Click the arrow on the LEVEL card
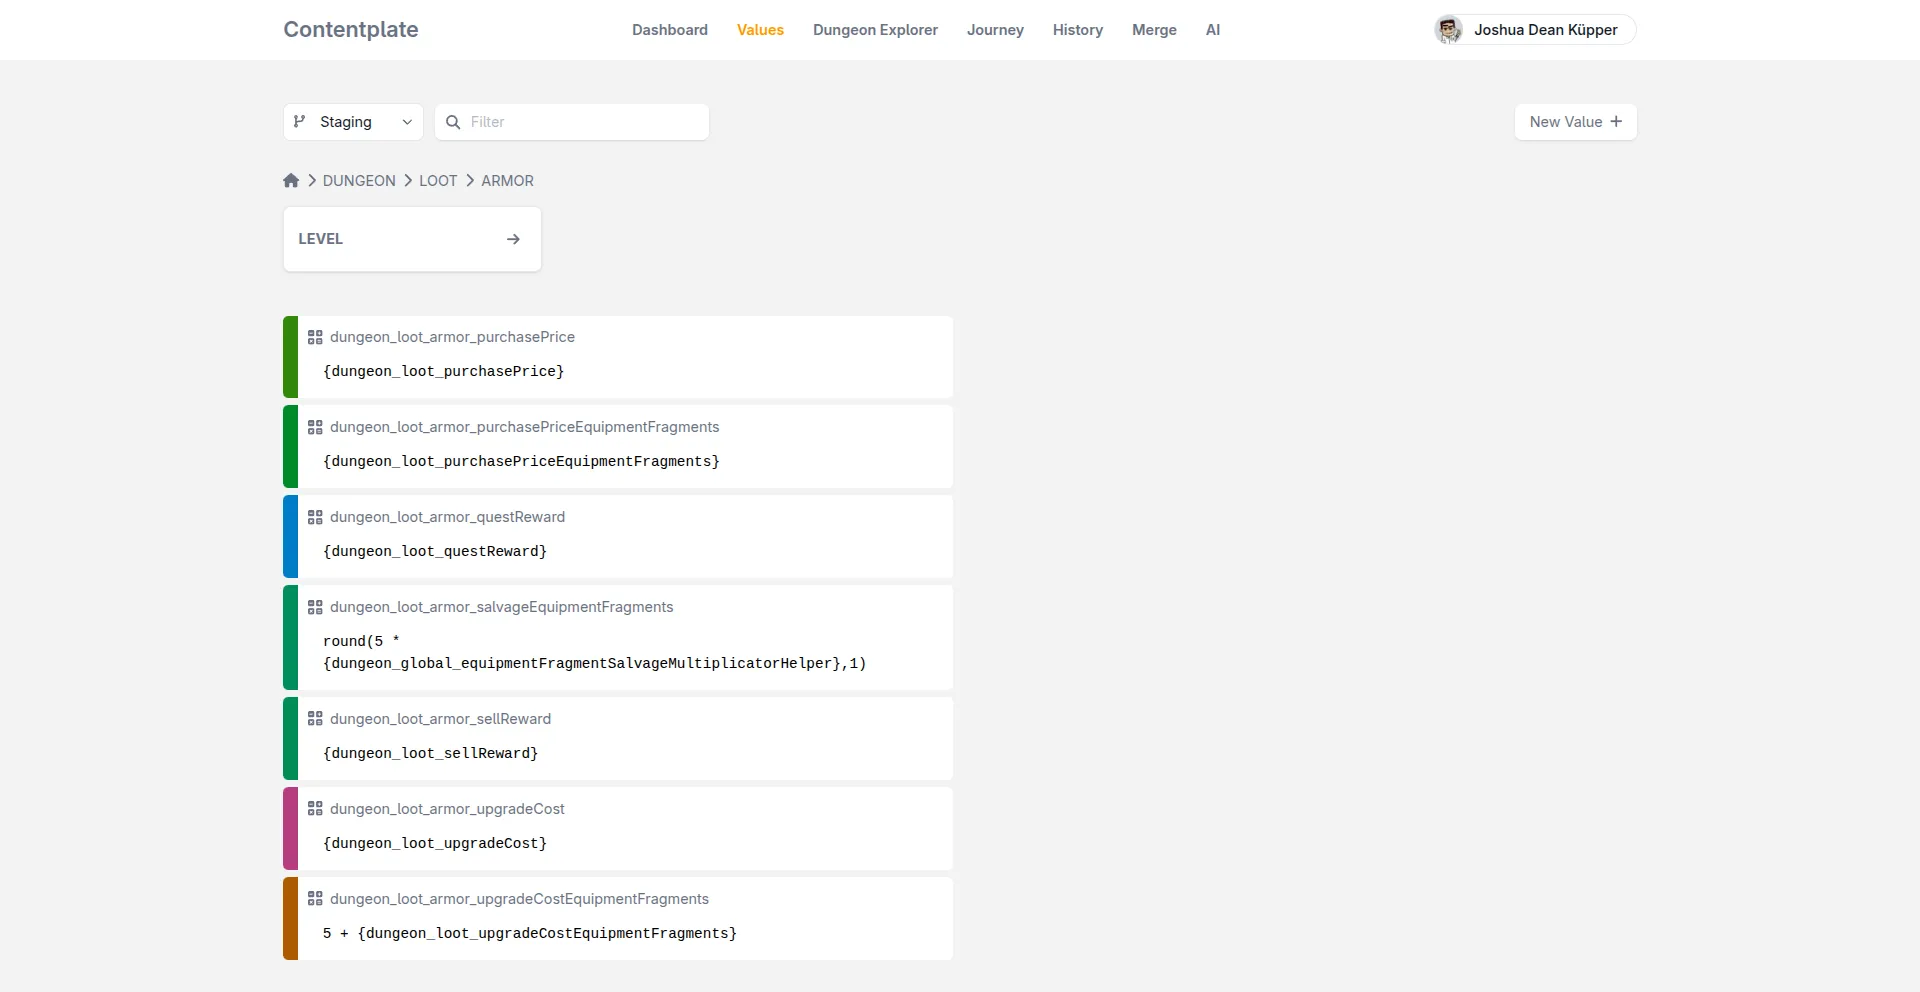Image resolution: width=1920 pixels, height=992 pixels. 513,239
